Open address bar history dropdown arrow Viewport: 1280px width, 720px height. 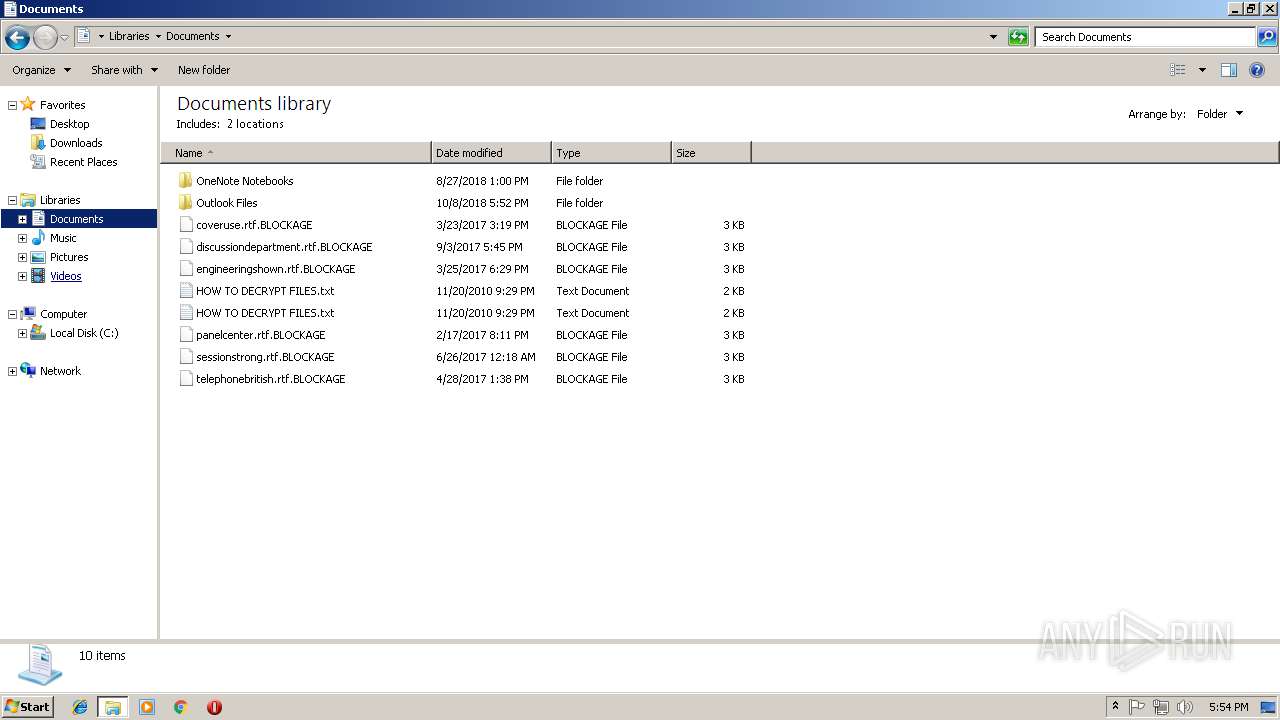pos(993,37)
